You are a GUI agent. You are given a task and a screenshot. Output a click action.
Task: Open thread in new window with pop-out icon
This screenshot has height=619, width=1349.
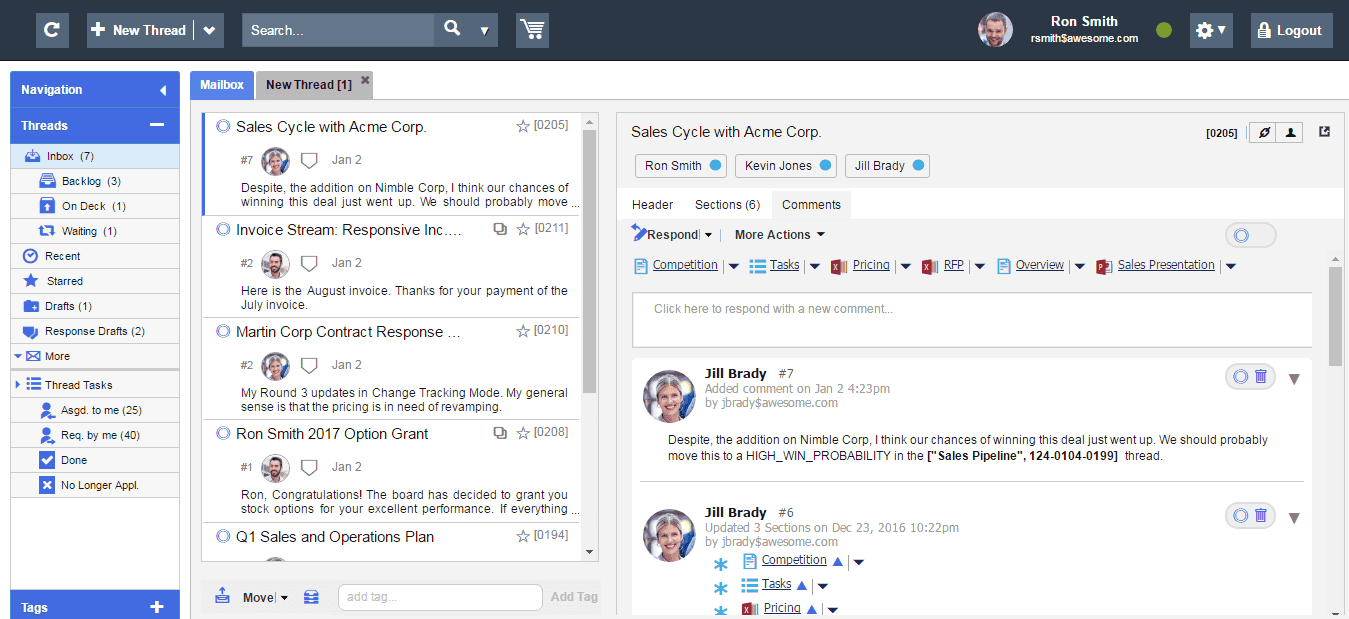pyautogui.click(x=1325, y=132)
